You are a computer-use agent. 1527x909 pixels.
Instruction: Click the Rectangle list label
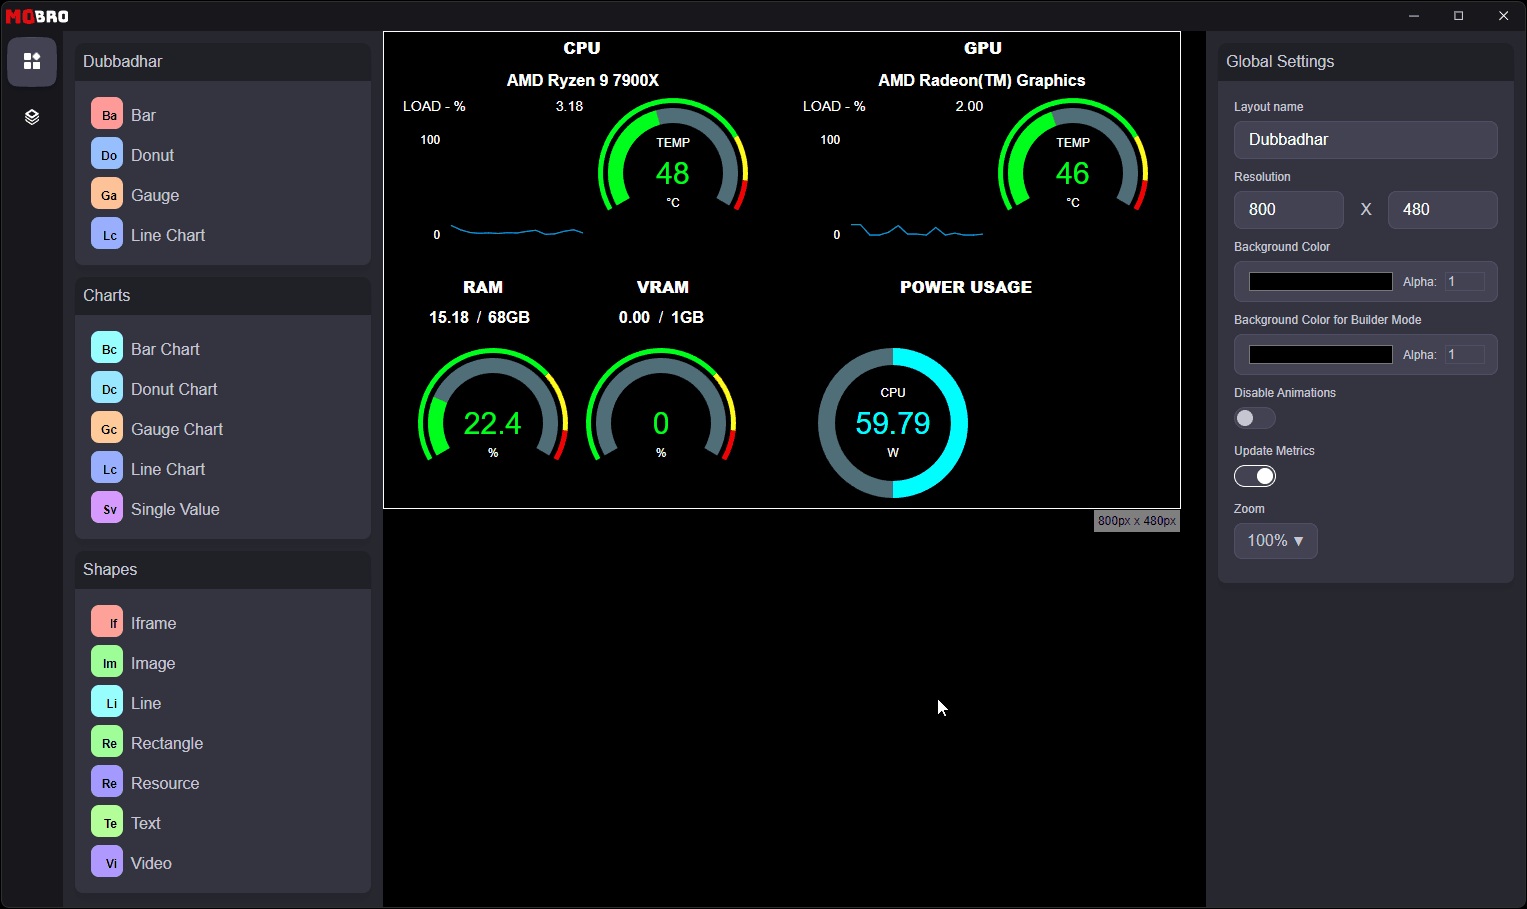(x=167, y=743)
